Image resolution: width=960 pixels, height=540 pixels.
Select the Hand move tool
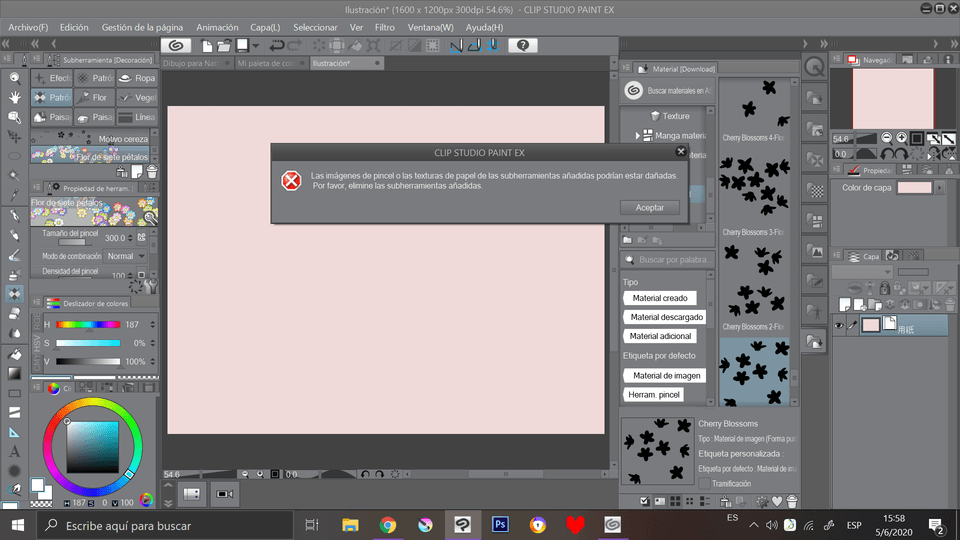[15, 97]
